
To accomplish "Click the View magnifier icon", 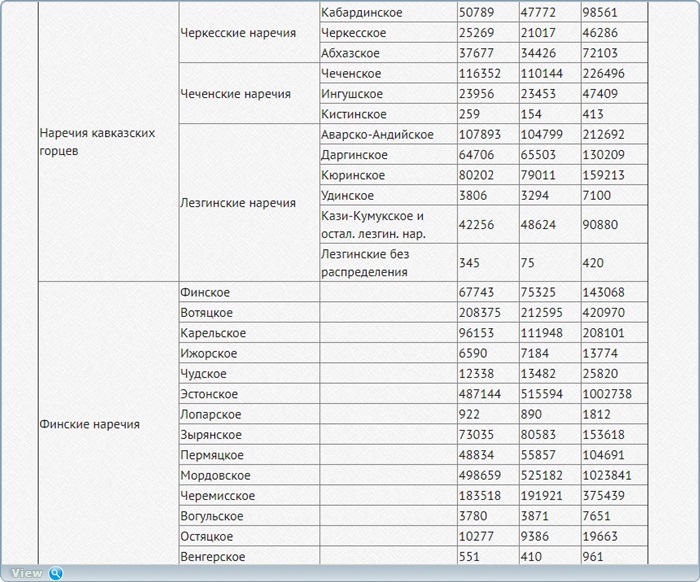I will click(x=55, y=573).
